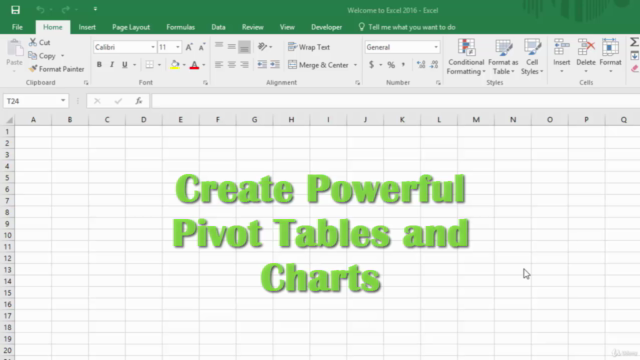Switch to the Formulas tab
The height and width of the screenshot is (360, 640).
tap(180, 27)
